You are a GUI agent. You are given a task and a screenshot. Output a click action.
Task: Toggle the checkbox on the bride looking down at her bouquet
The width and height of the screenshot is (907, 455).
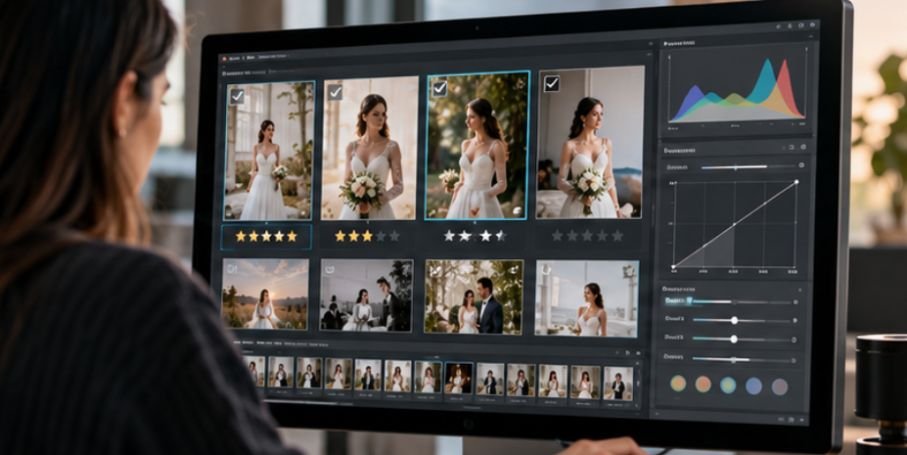point(335,92)
